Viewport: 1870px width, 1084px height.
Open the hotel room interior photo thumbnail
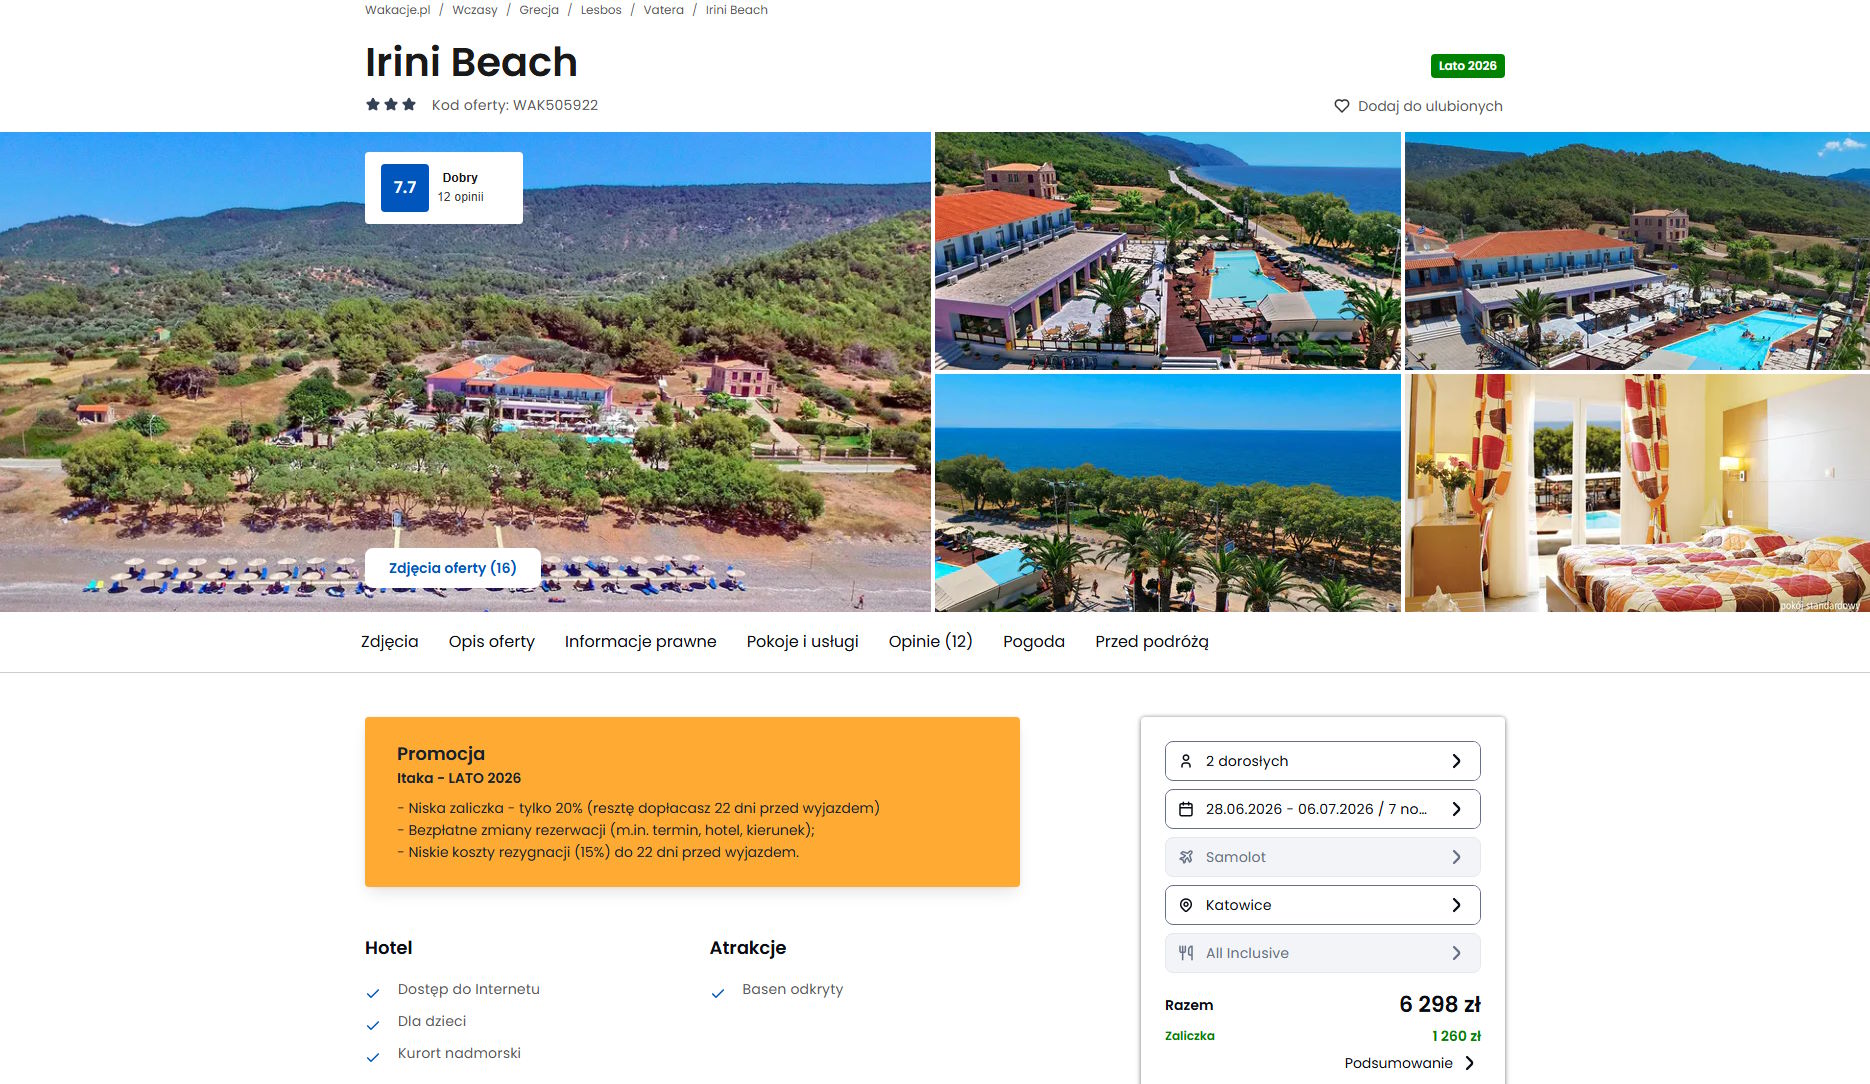(x=1637, y=493)
